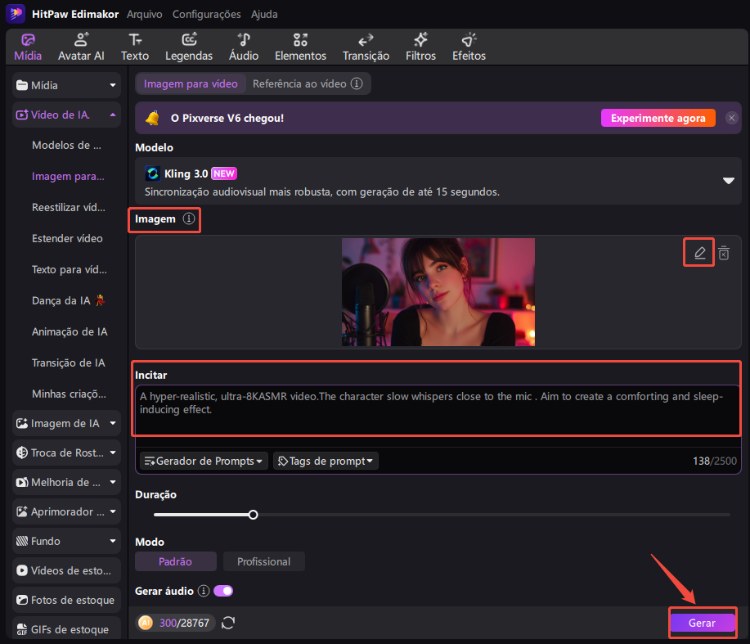750x644 pixels.
Task: Refresh the credits balance
Action: [x=228, y=622]
